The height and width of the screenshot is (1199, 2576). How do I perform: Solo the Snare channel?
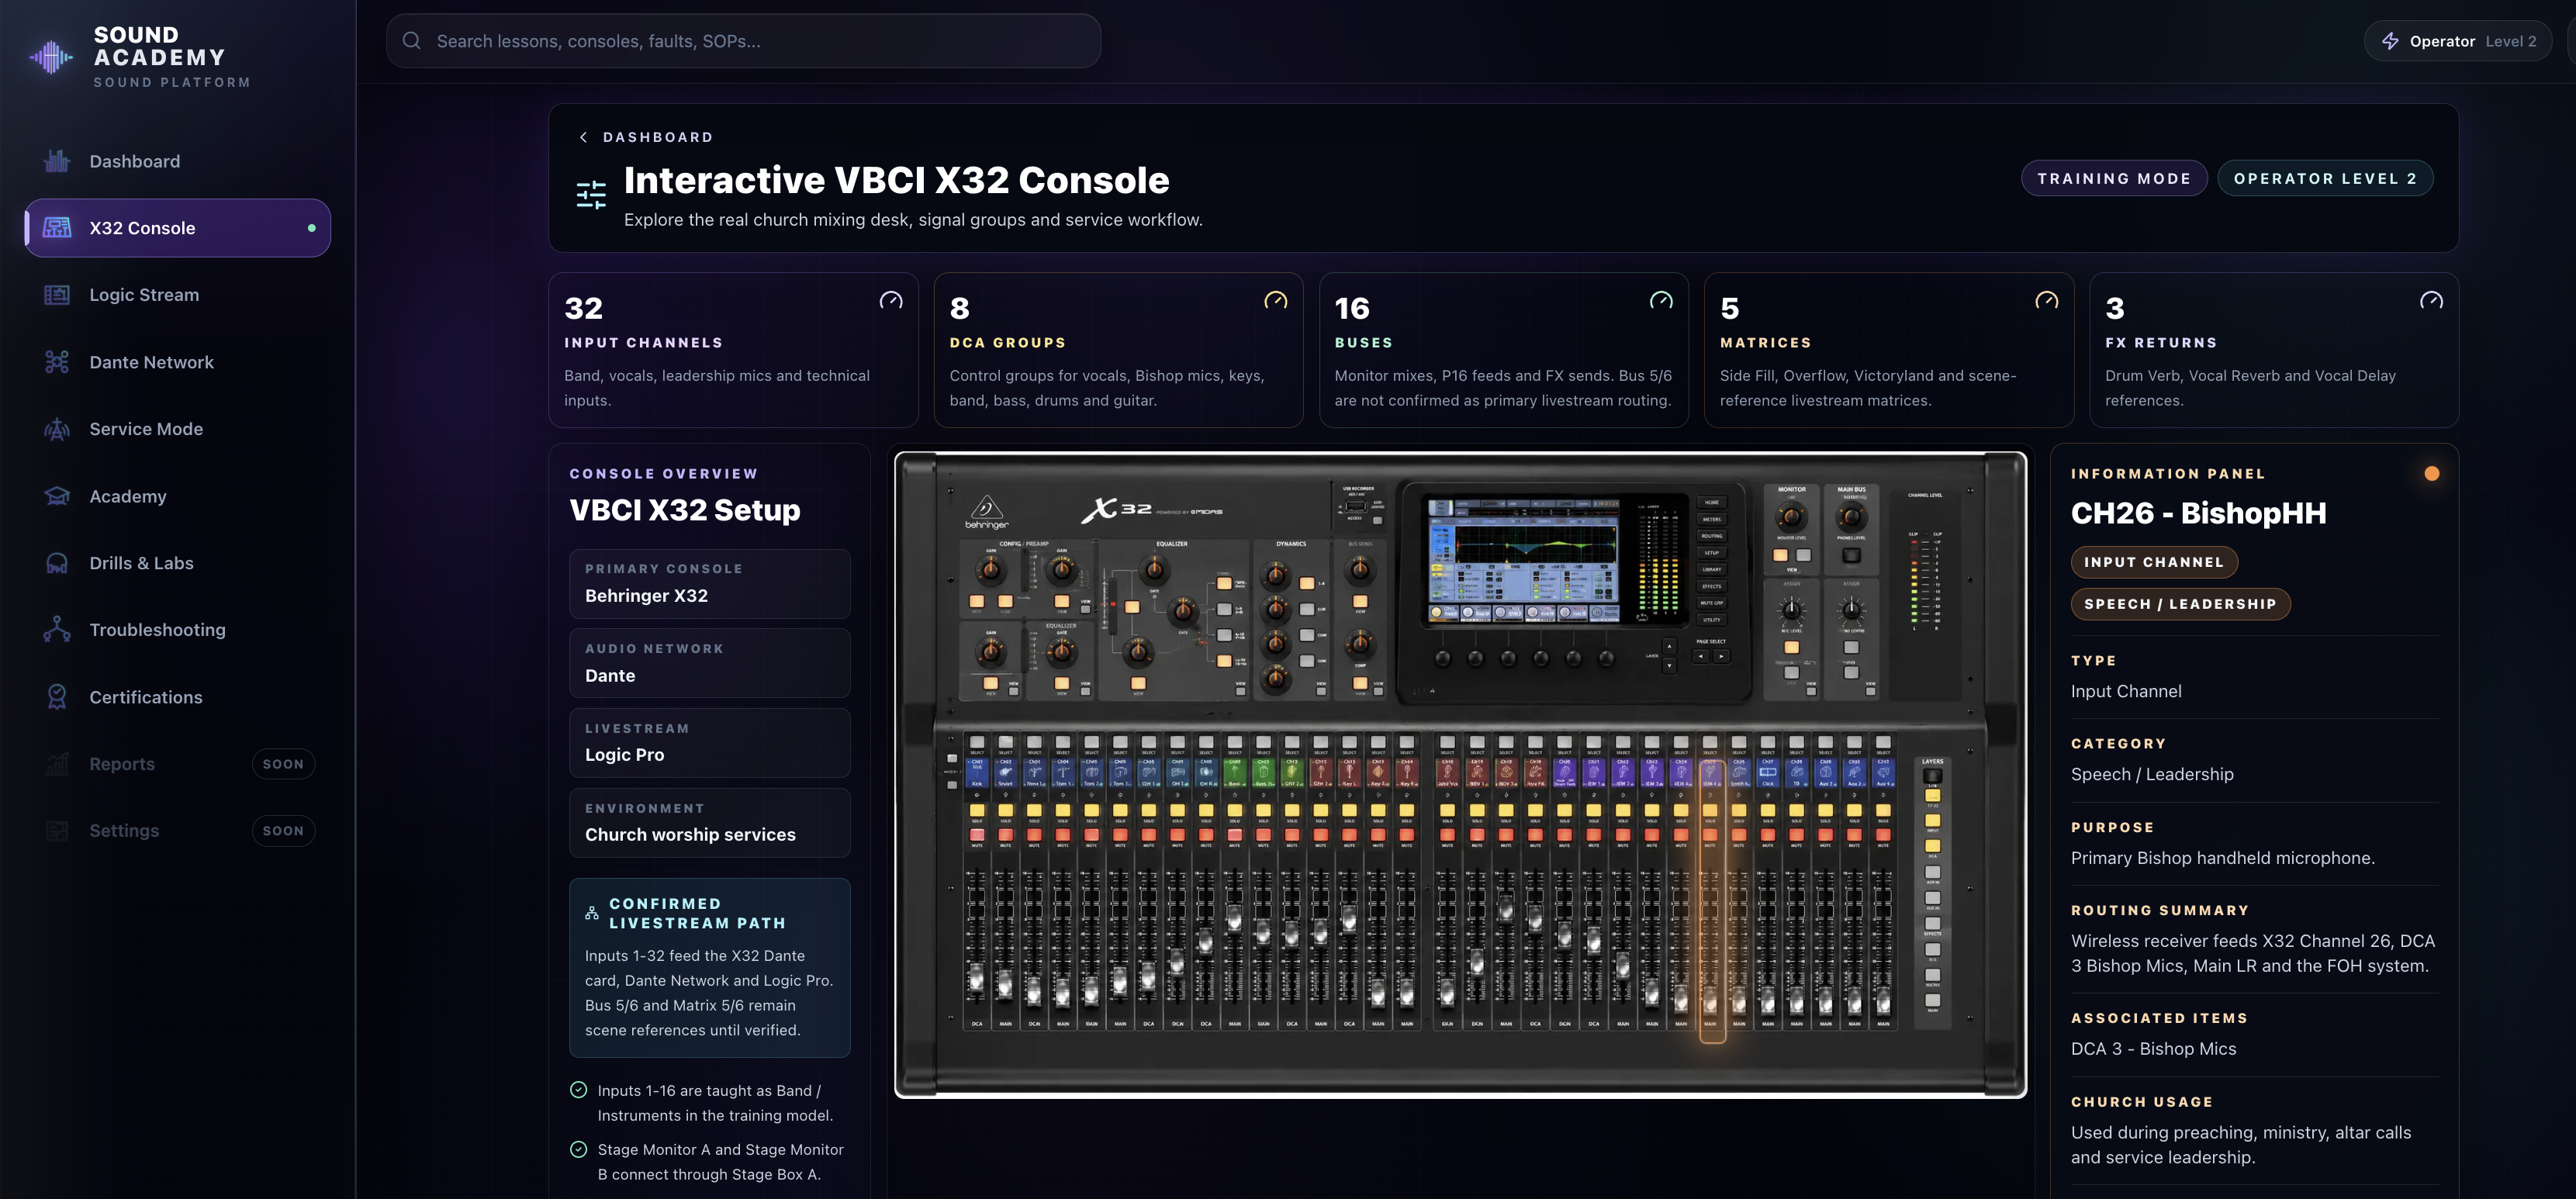[1006, 811]
